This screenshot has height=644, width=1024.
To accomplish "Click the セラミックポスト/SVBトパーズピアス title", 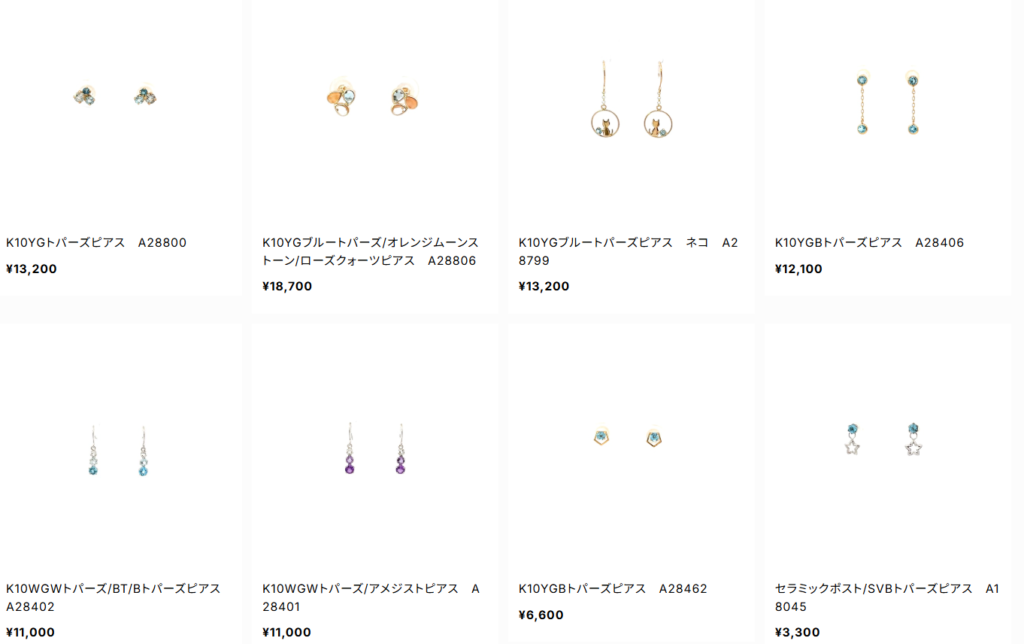I will 887,597.
